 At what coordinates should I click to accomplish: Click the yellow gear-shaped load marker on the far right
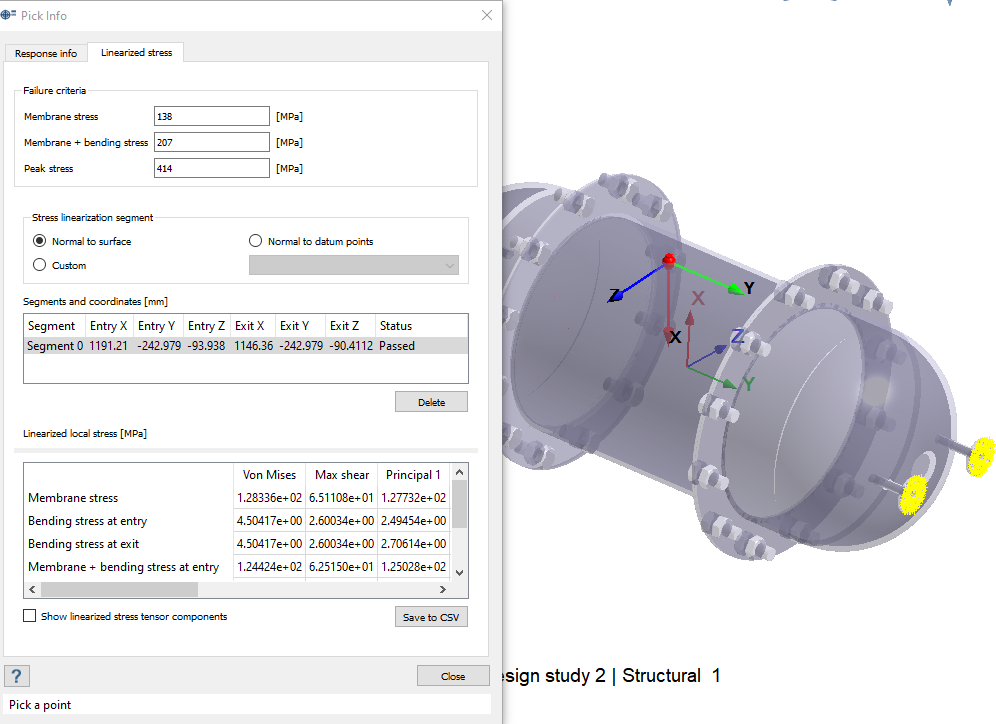[x=984, y=456]
